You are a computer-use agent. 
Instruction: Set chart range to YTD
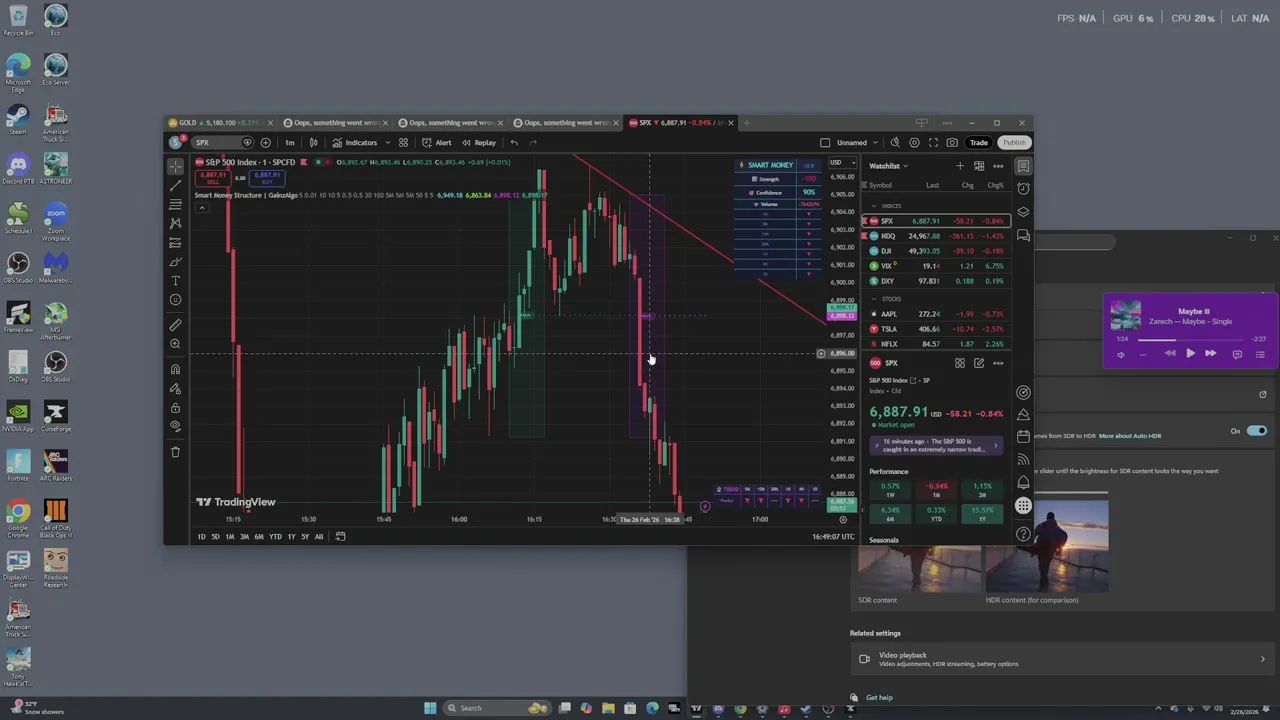(275, 537)
